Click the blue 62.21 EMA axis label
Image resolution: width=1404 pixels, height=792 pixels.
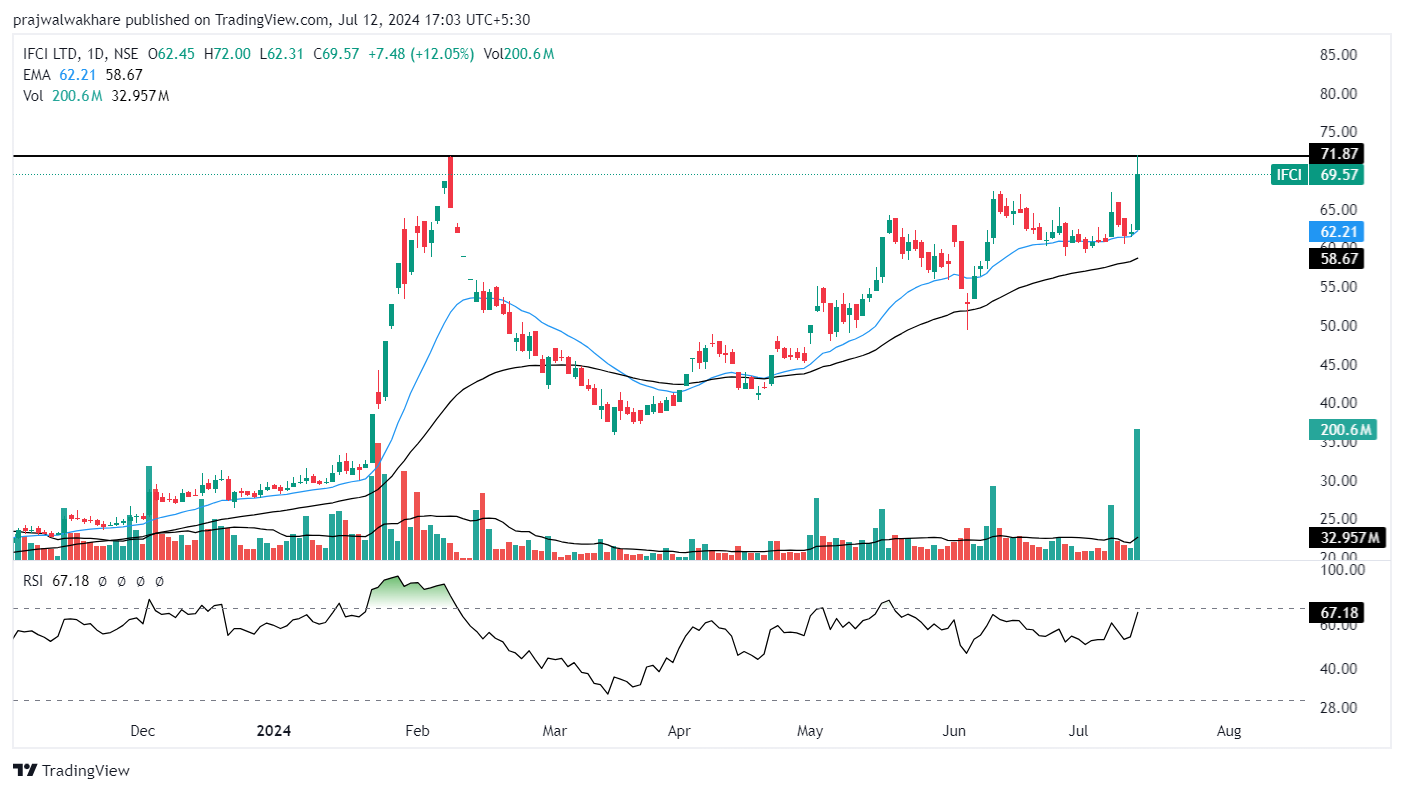click(x=1336, y=232)
